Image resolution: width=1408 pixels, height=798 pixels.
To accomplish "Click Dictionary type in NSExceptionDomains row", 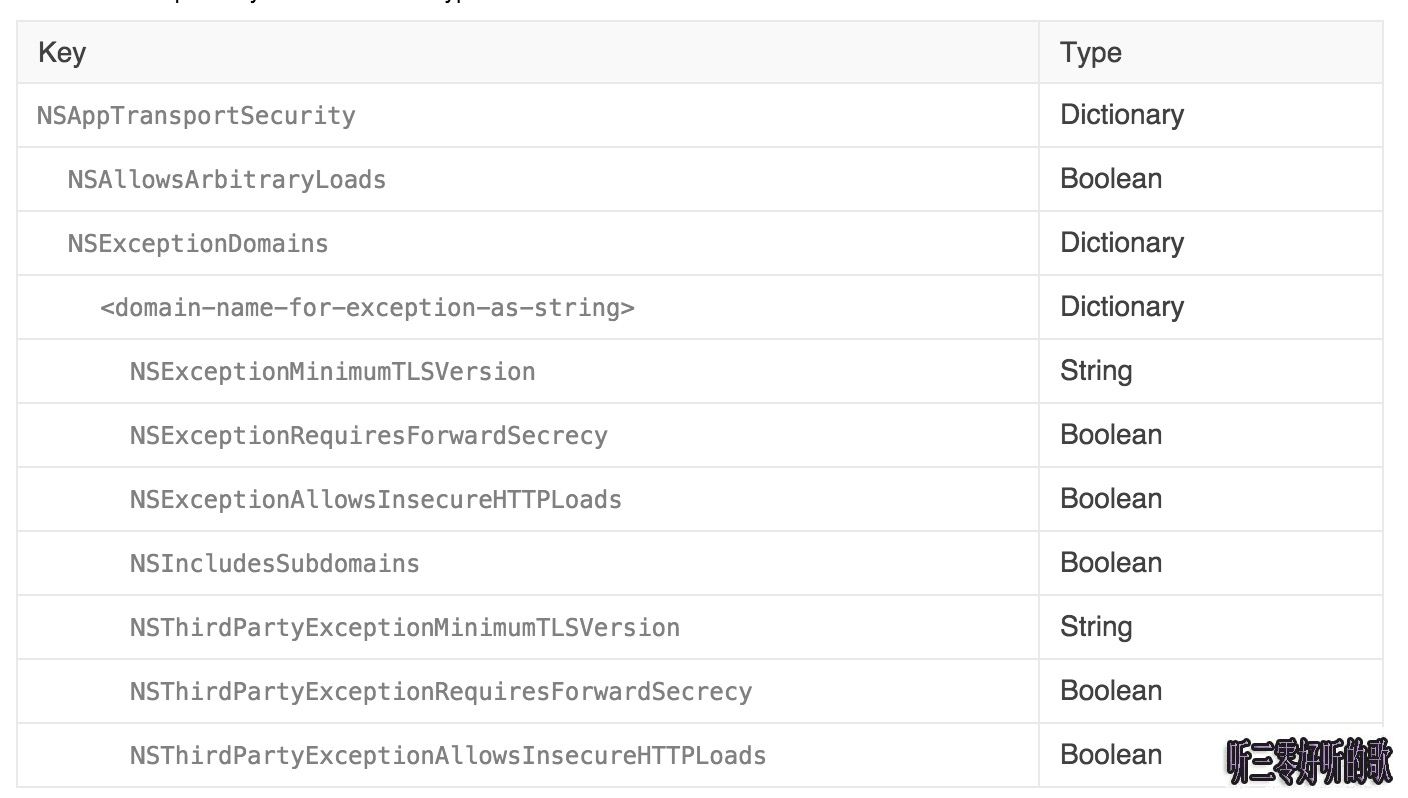I will [x=1122, y=243].
